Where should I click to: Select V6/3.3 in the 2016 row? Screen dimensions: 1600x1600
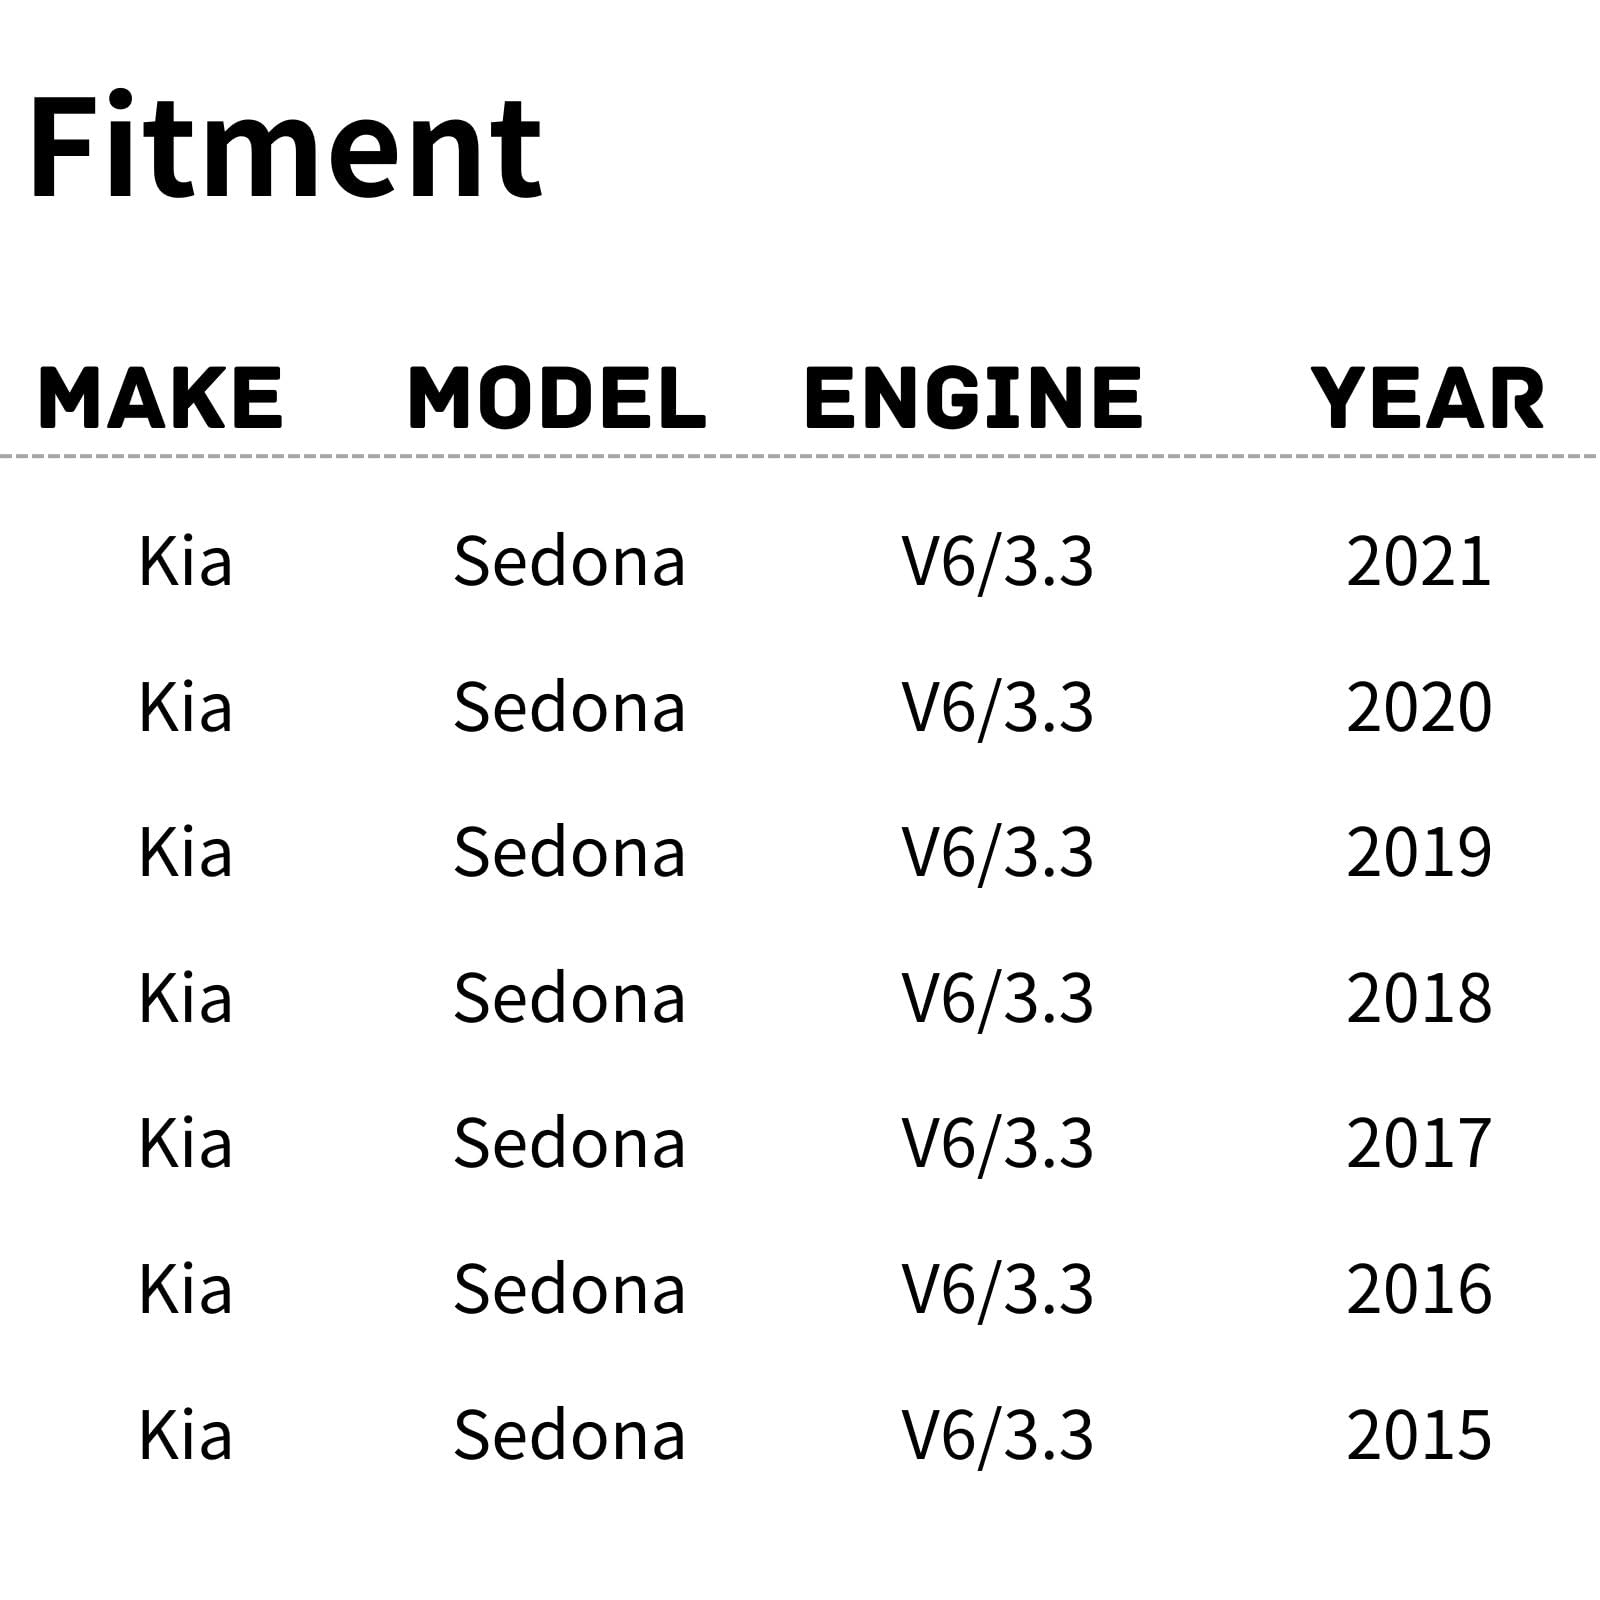pos(997,1290)
